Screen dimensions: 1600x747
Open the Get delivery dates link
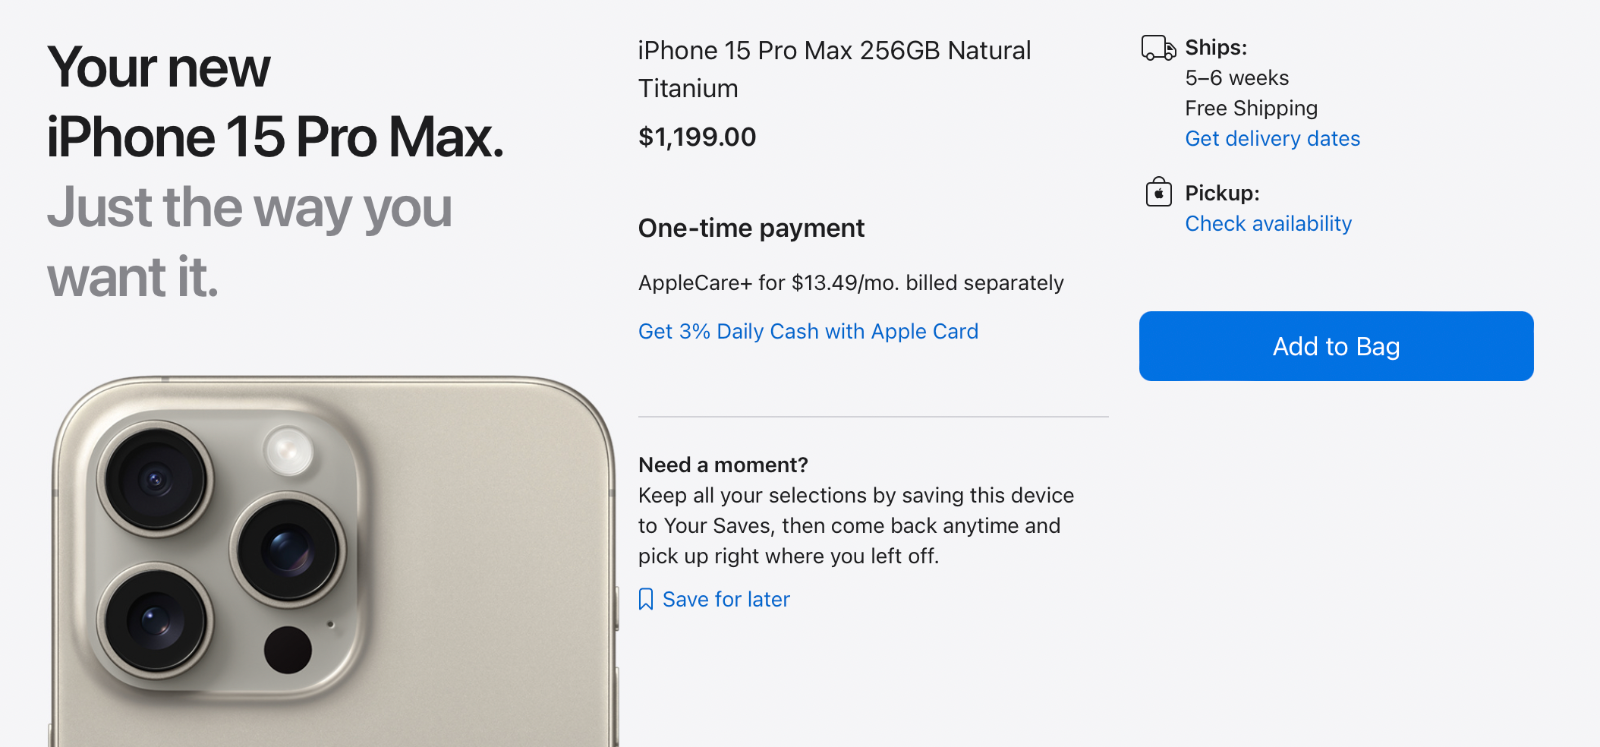tap(1272, 139)
